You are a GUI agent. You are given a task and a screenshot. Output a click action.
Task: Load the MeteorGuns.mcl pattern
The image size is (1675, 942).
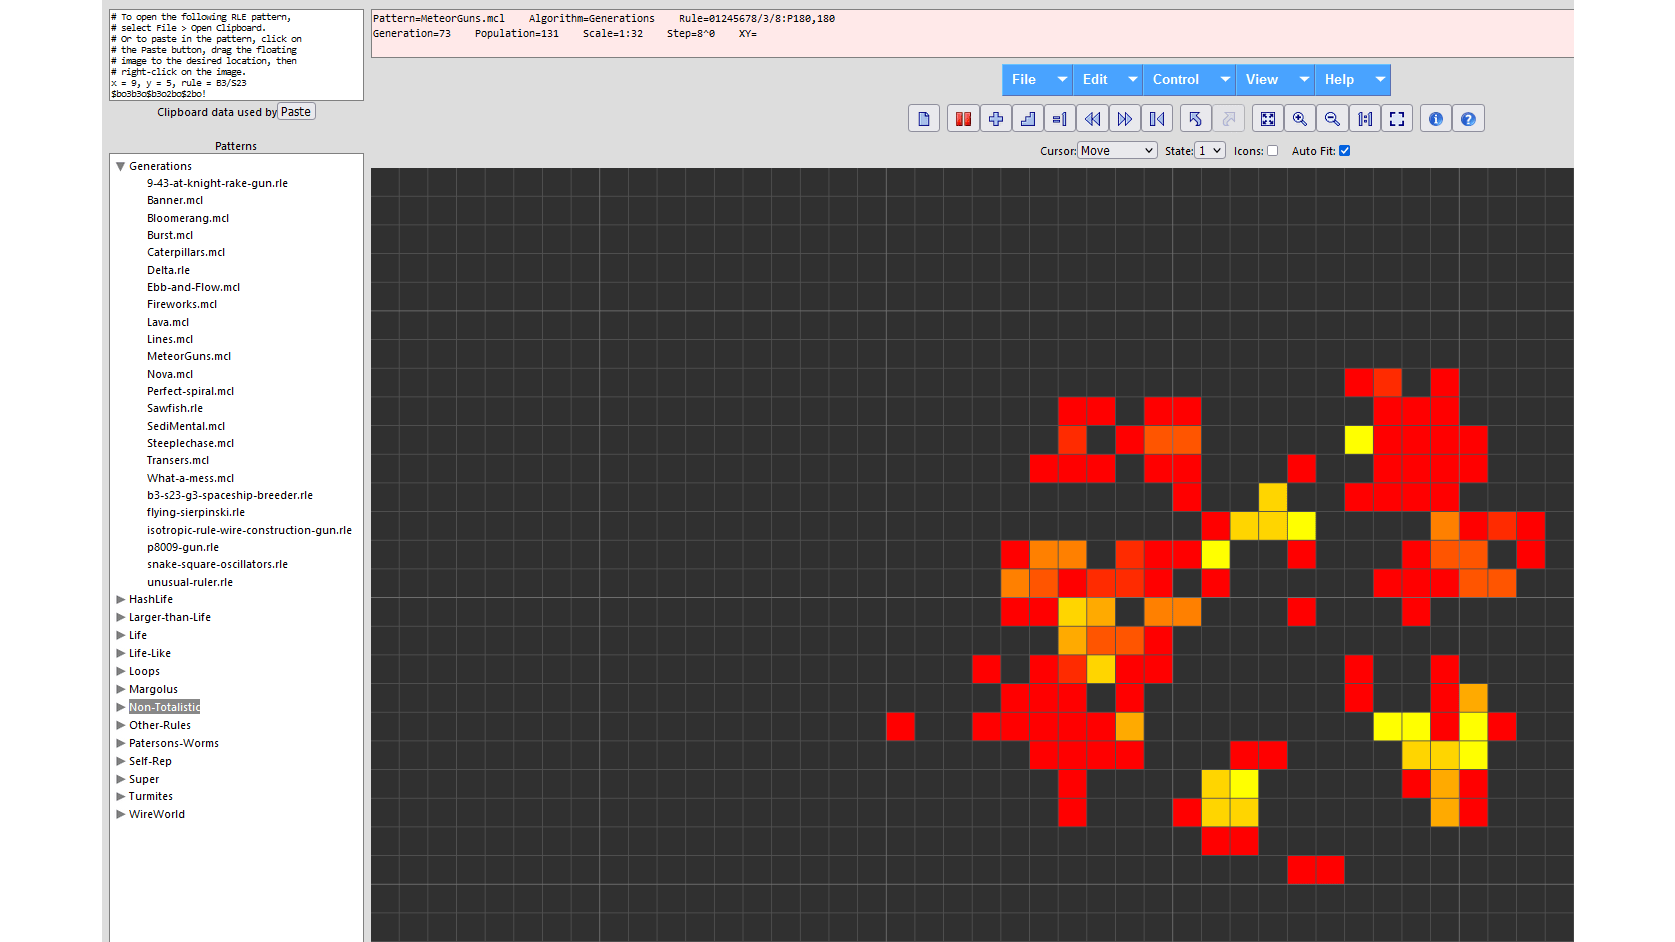pyautogui.click(x=189, y=357)
